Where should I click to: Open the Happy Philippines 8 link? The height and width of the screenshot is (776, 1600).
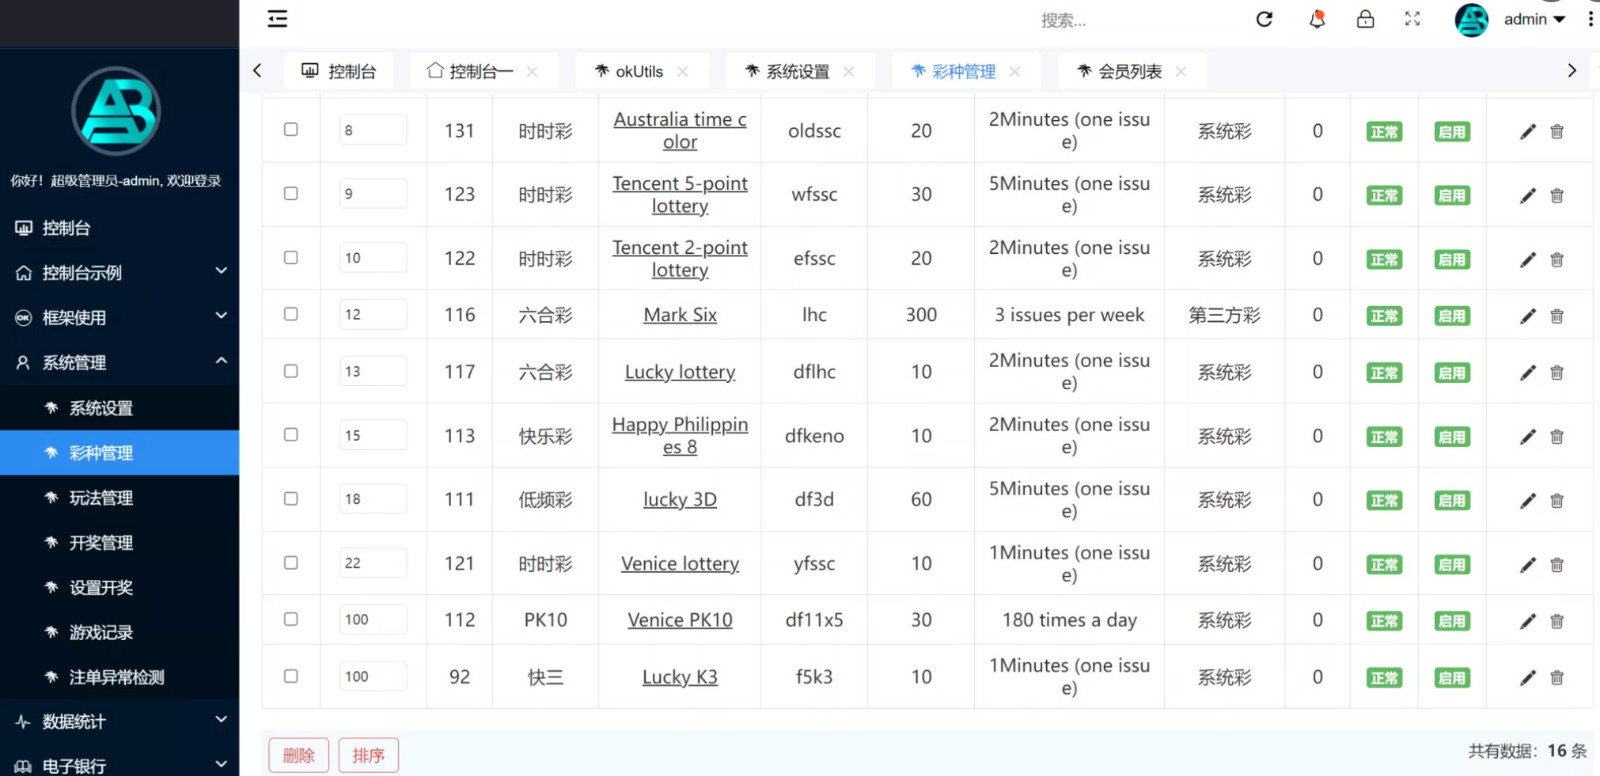click(680, 436)
